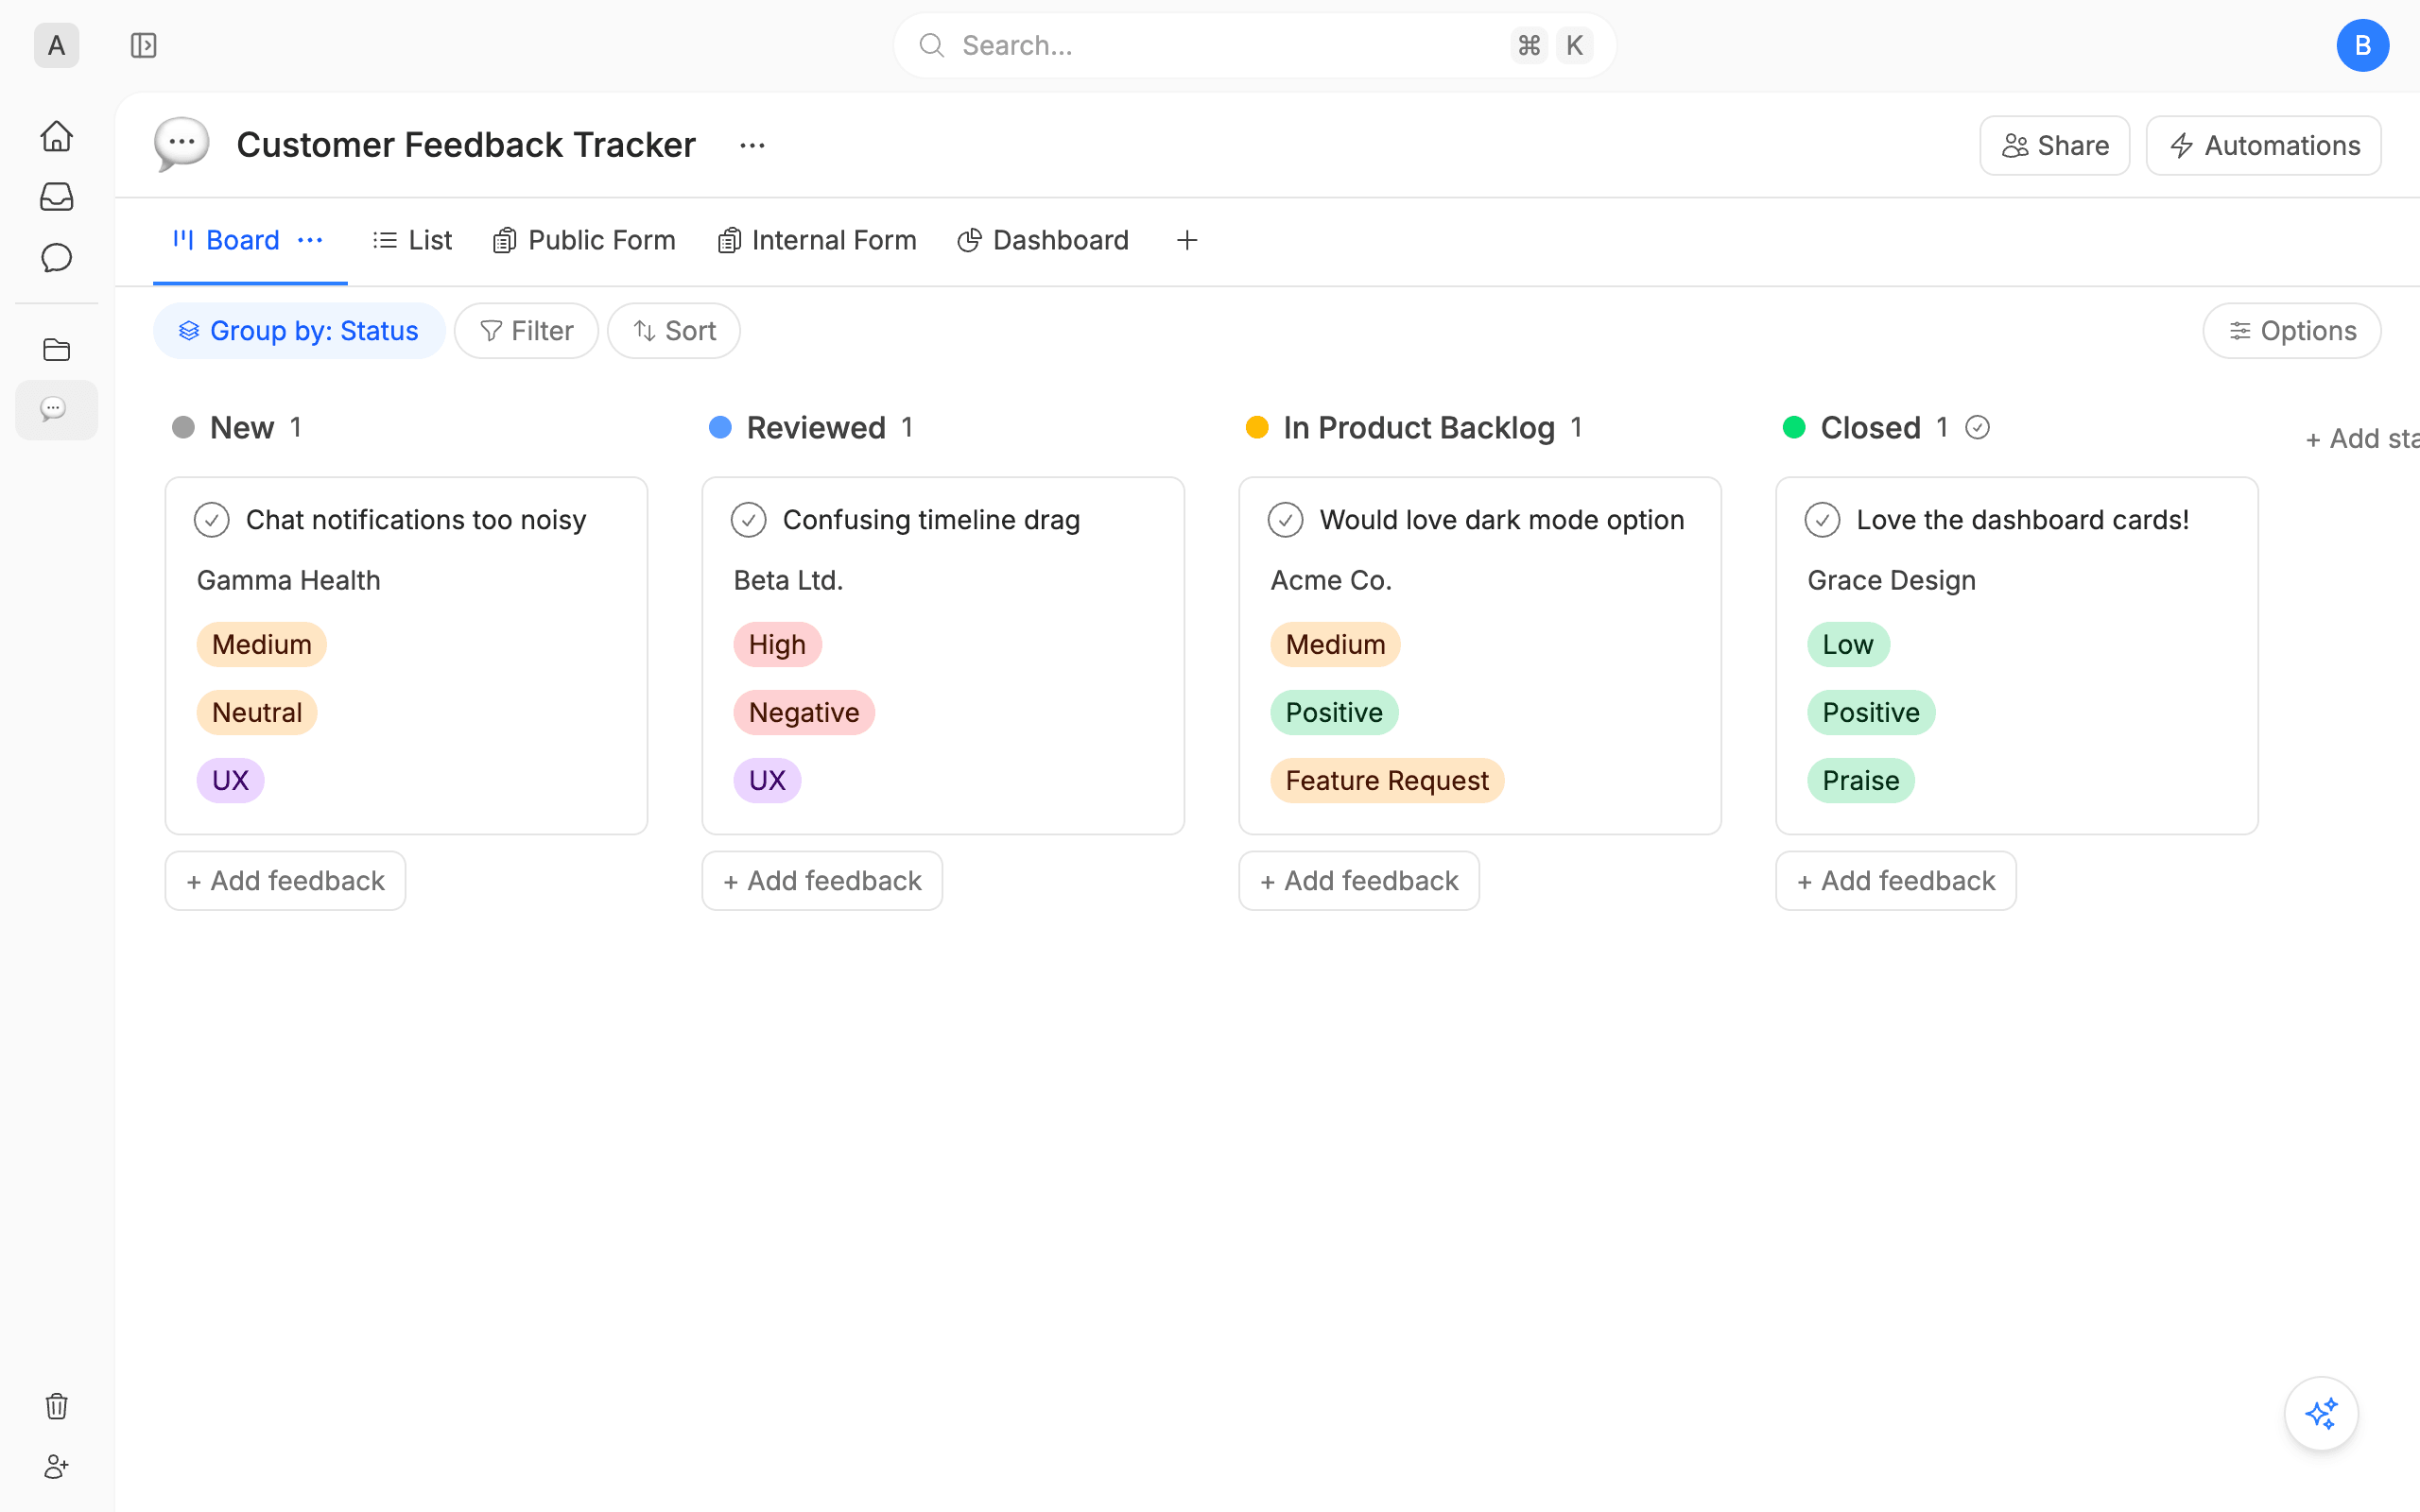
Task: Click Add status at the right
Action: click(x=2361, y=439)
